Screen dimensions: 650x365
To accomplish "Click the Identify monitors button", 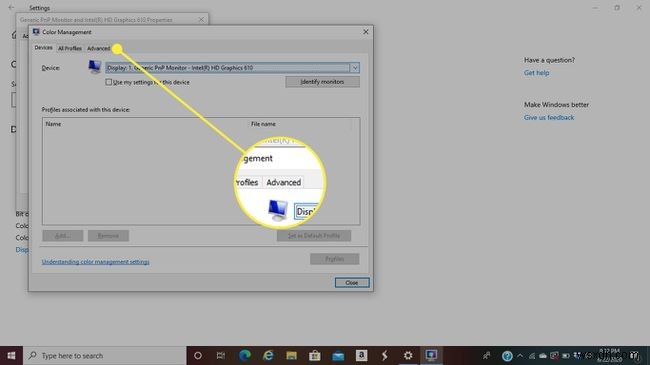I will tap(322, 82).
